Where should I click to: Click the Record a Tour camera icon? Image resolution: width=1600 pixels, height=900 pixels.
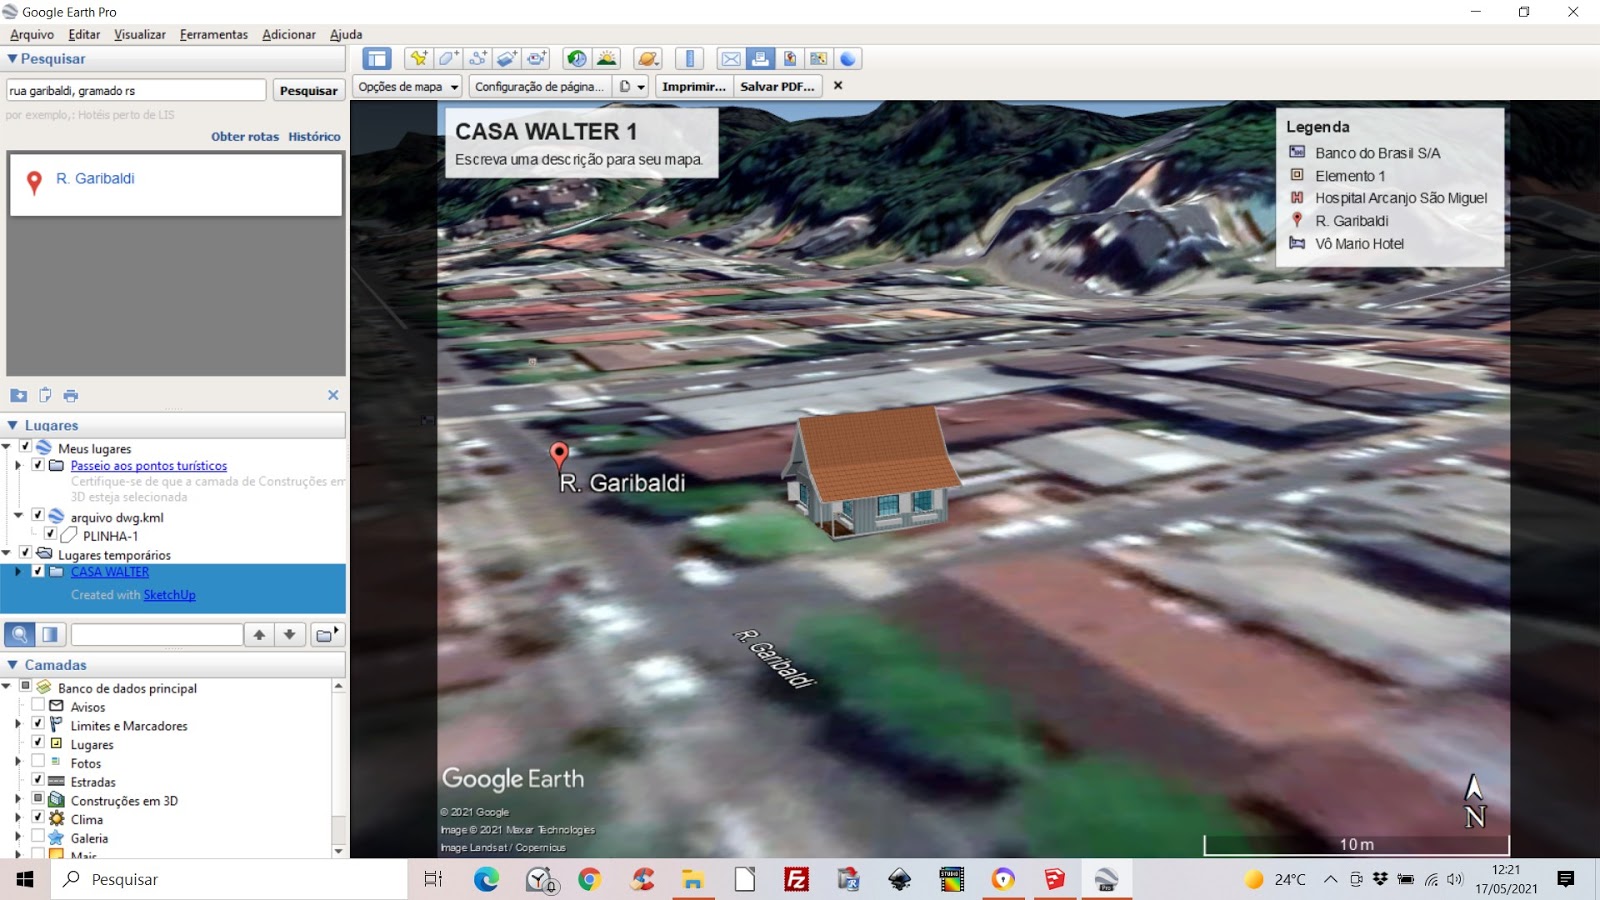537,59
